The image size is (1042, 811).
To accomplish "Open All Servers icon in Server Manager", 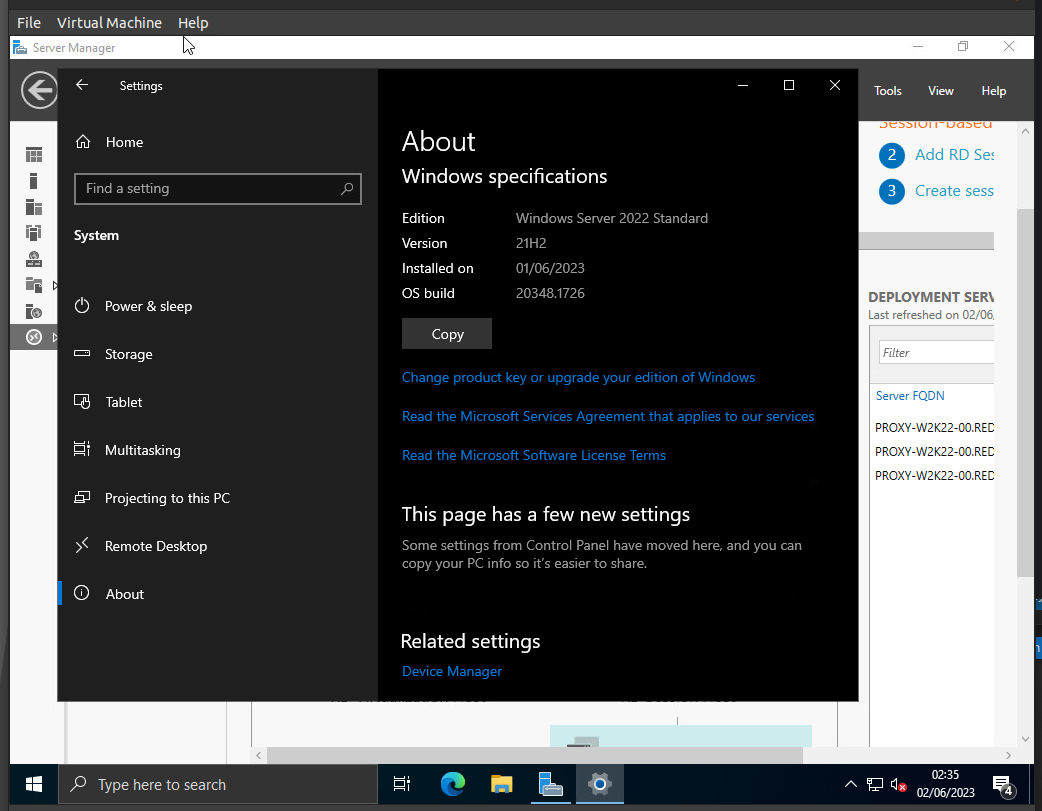I will coord(34,207).
